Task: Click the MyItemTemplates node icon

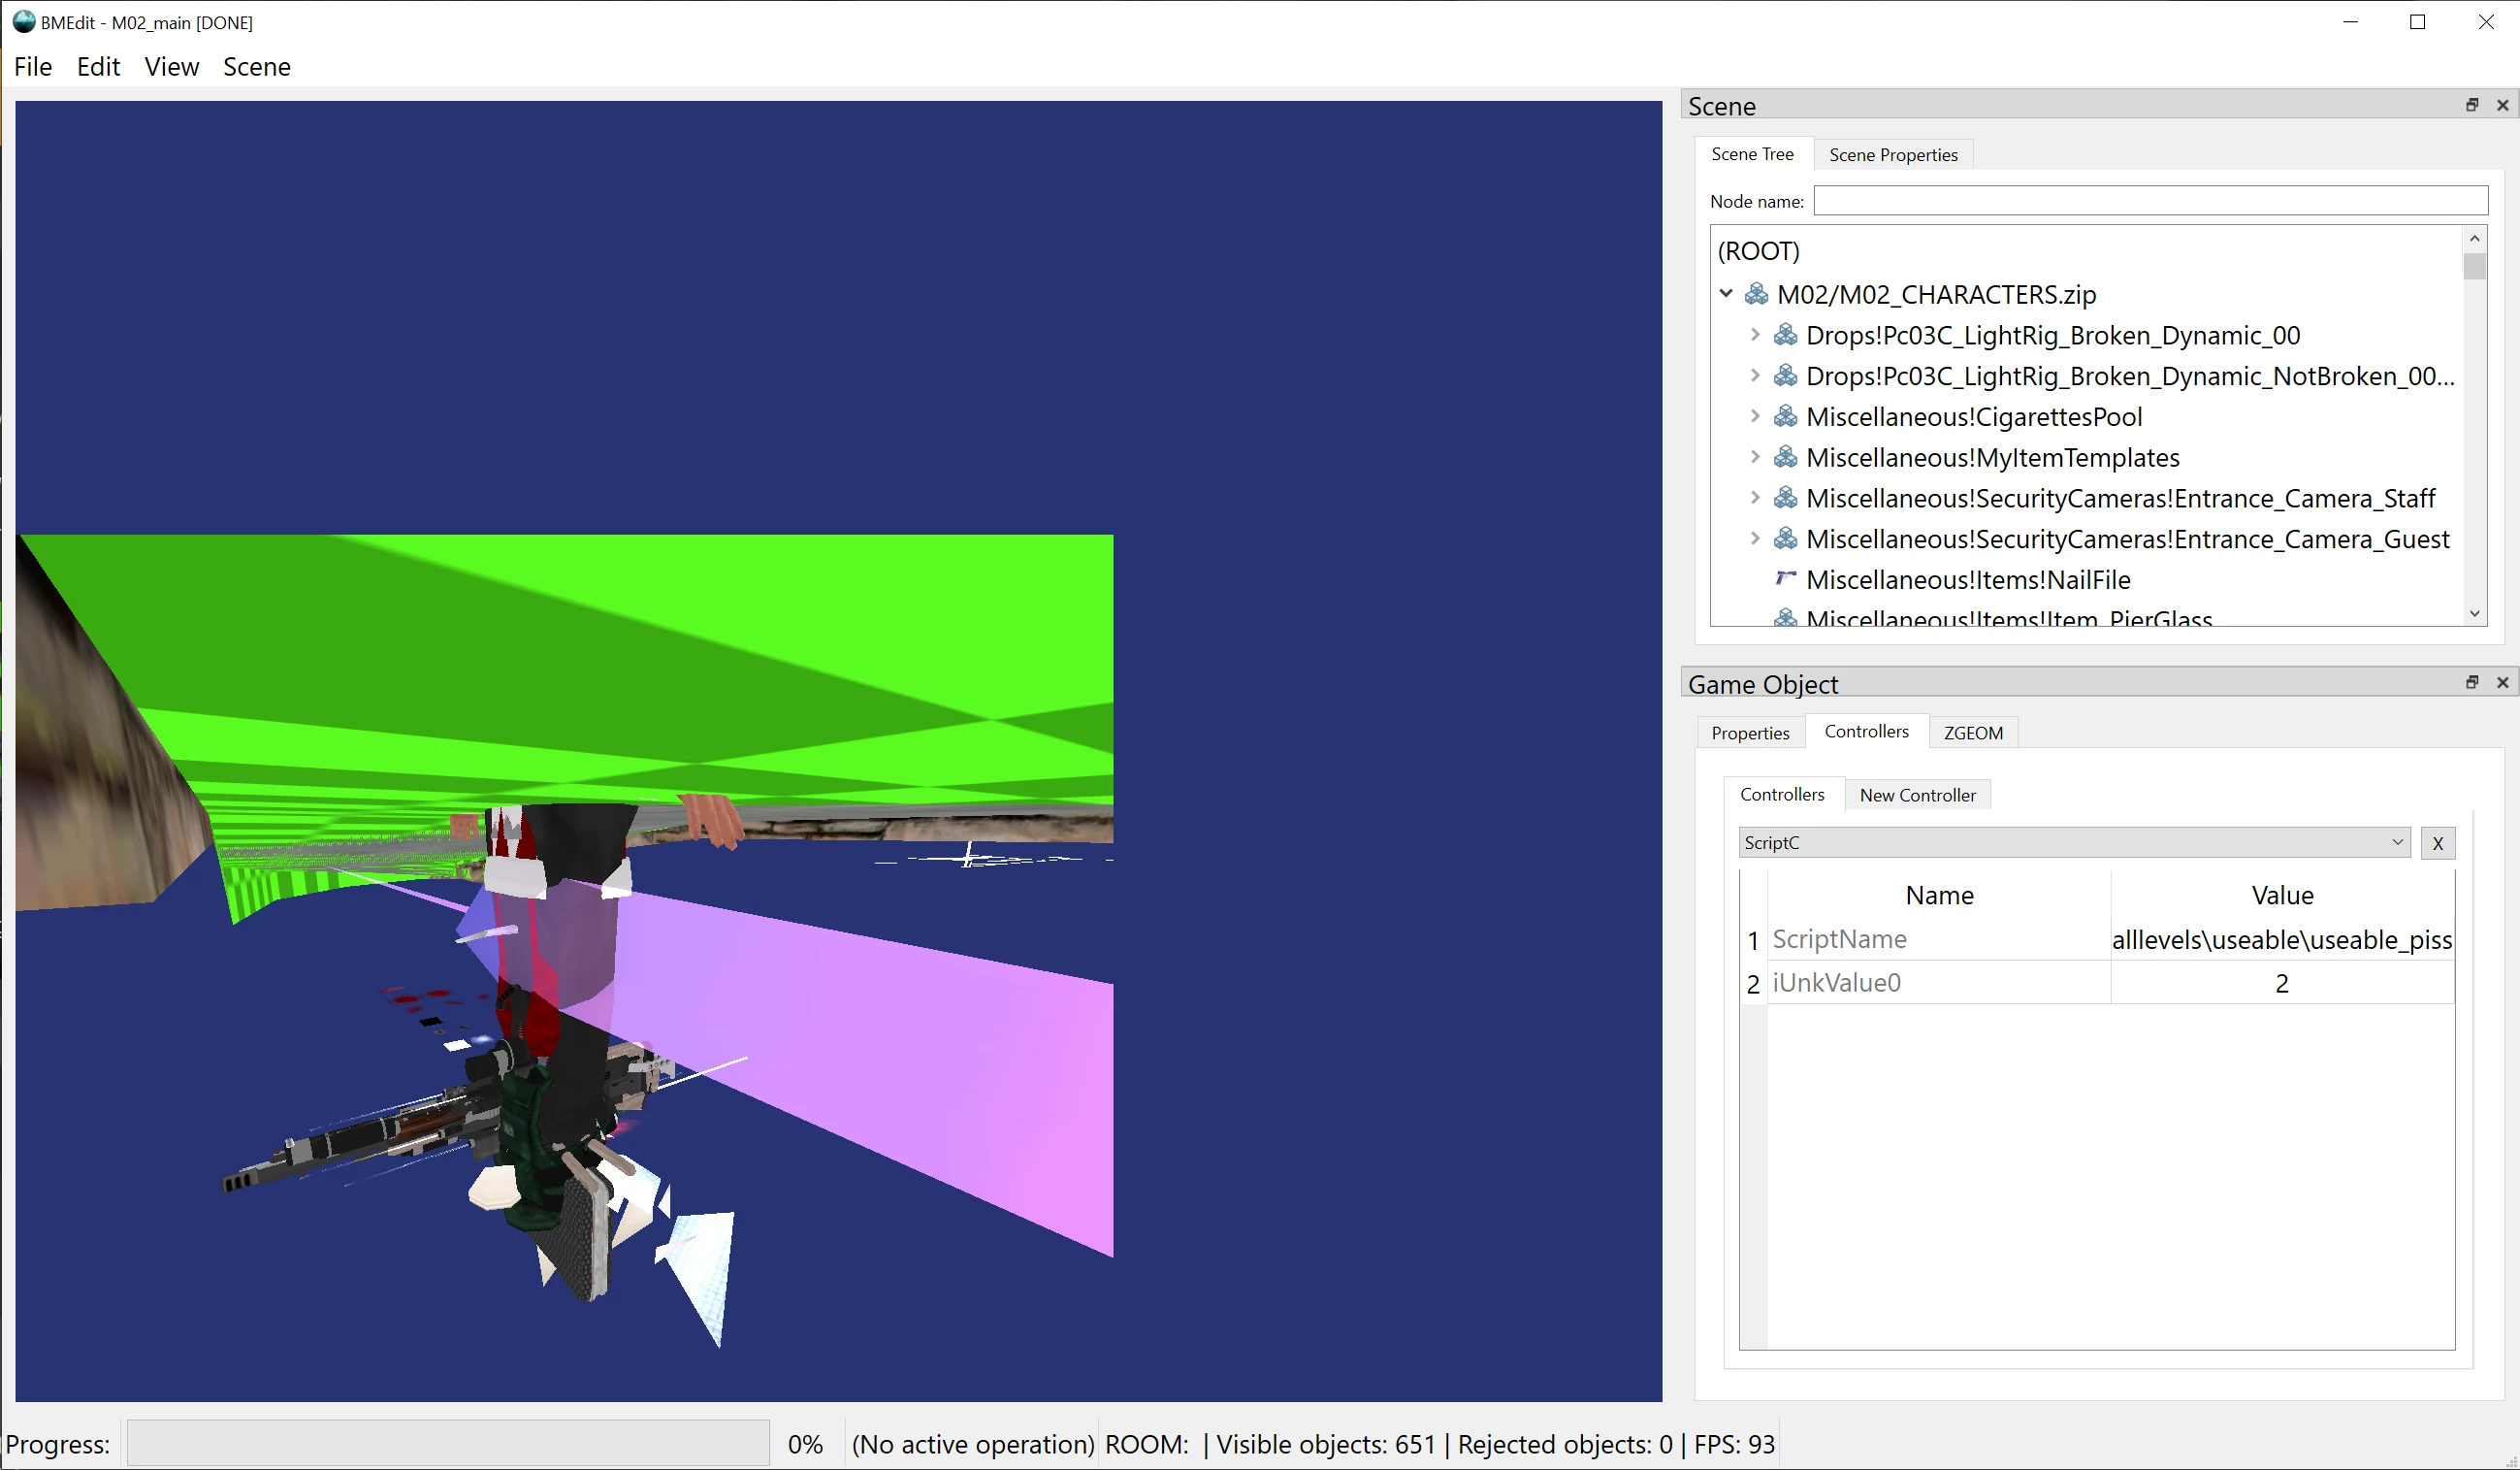Action: click(1785, 457)
